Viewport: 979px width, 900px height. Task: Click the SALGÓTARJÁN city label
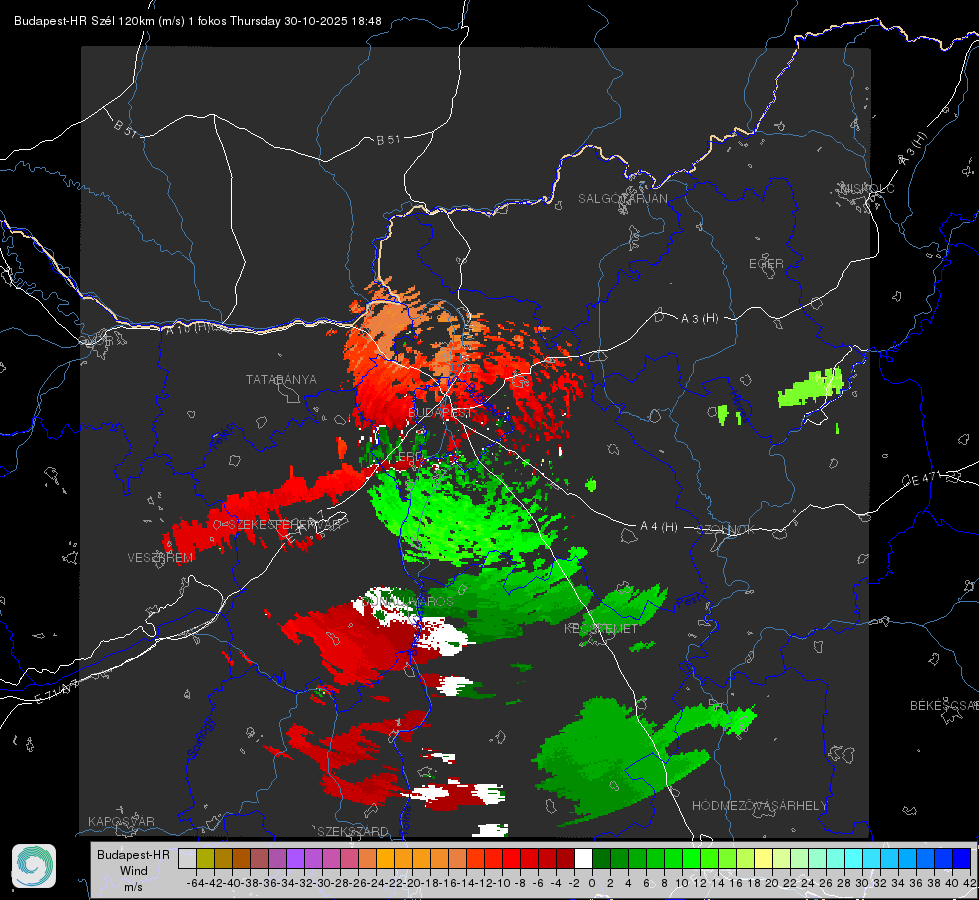coord(622,199)
